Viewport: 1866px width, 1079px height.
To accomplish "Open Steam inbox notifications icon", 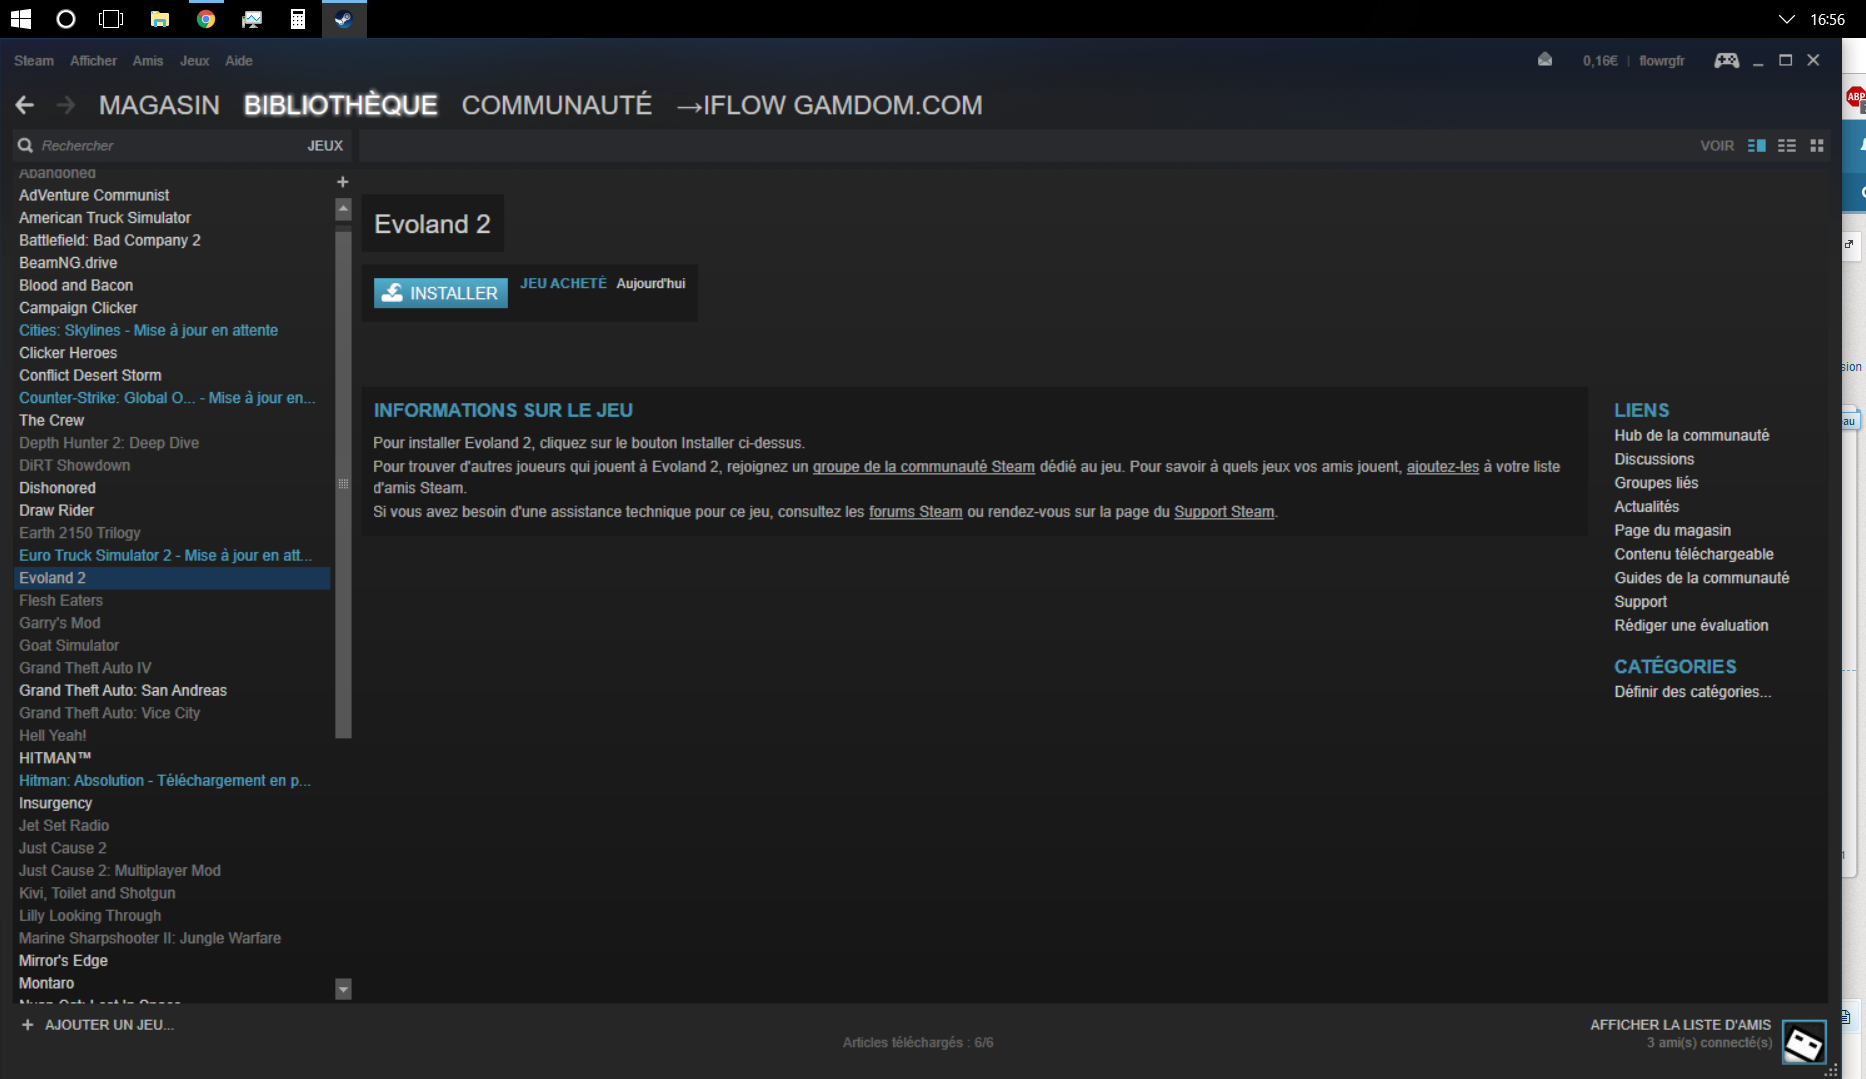I will pos(1545,60).
